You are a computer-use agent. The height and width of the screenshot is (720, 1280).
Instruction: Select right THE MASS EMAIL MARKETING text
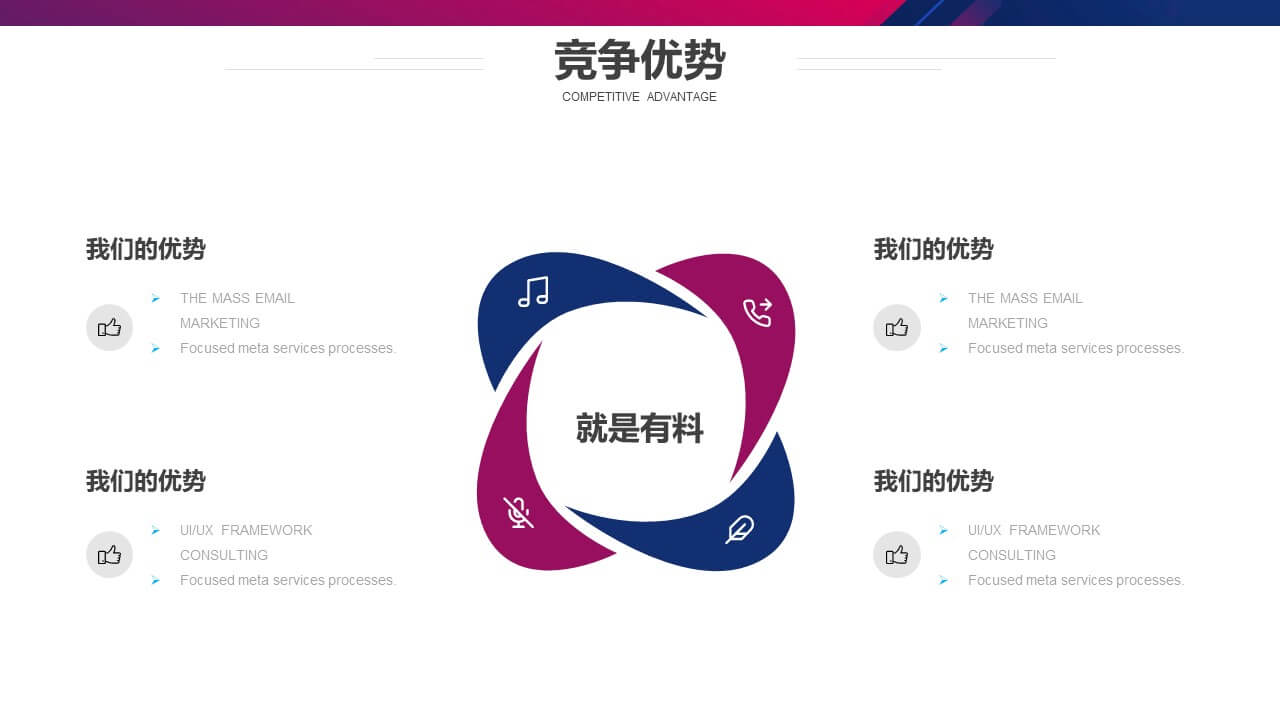point(1025,311)
